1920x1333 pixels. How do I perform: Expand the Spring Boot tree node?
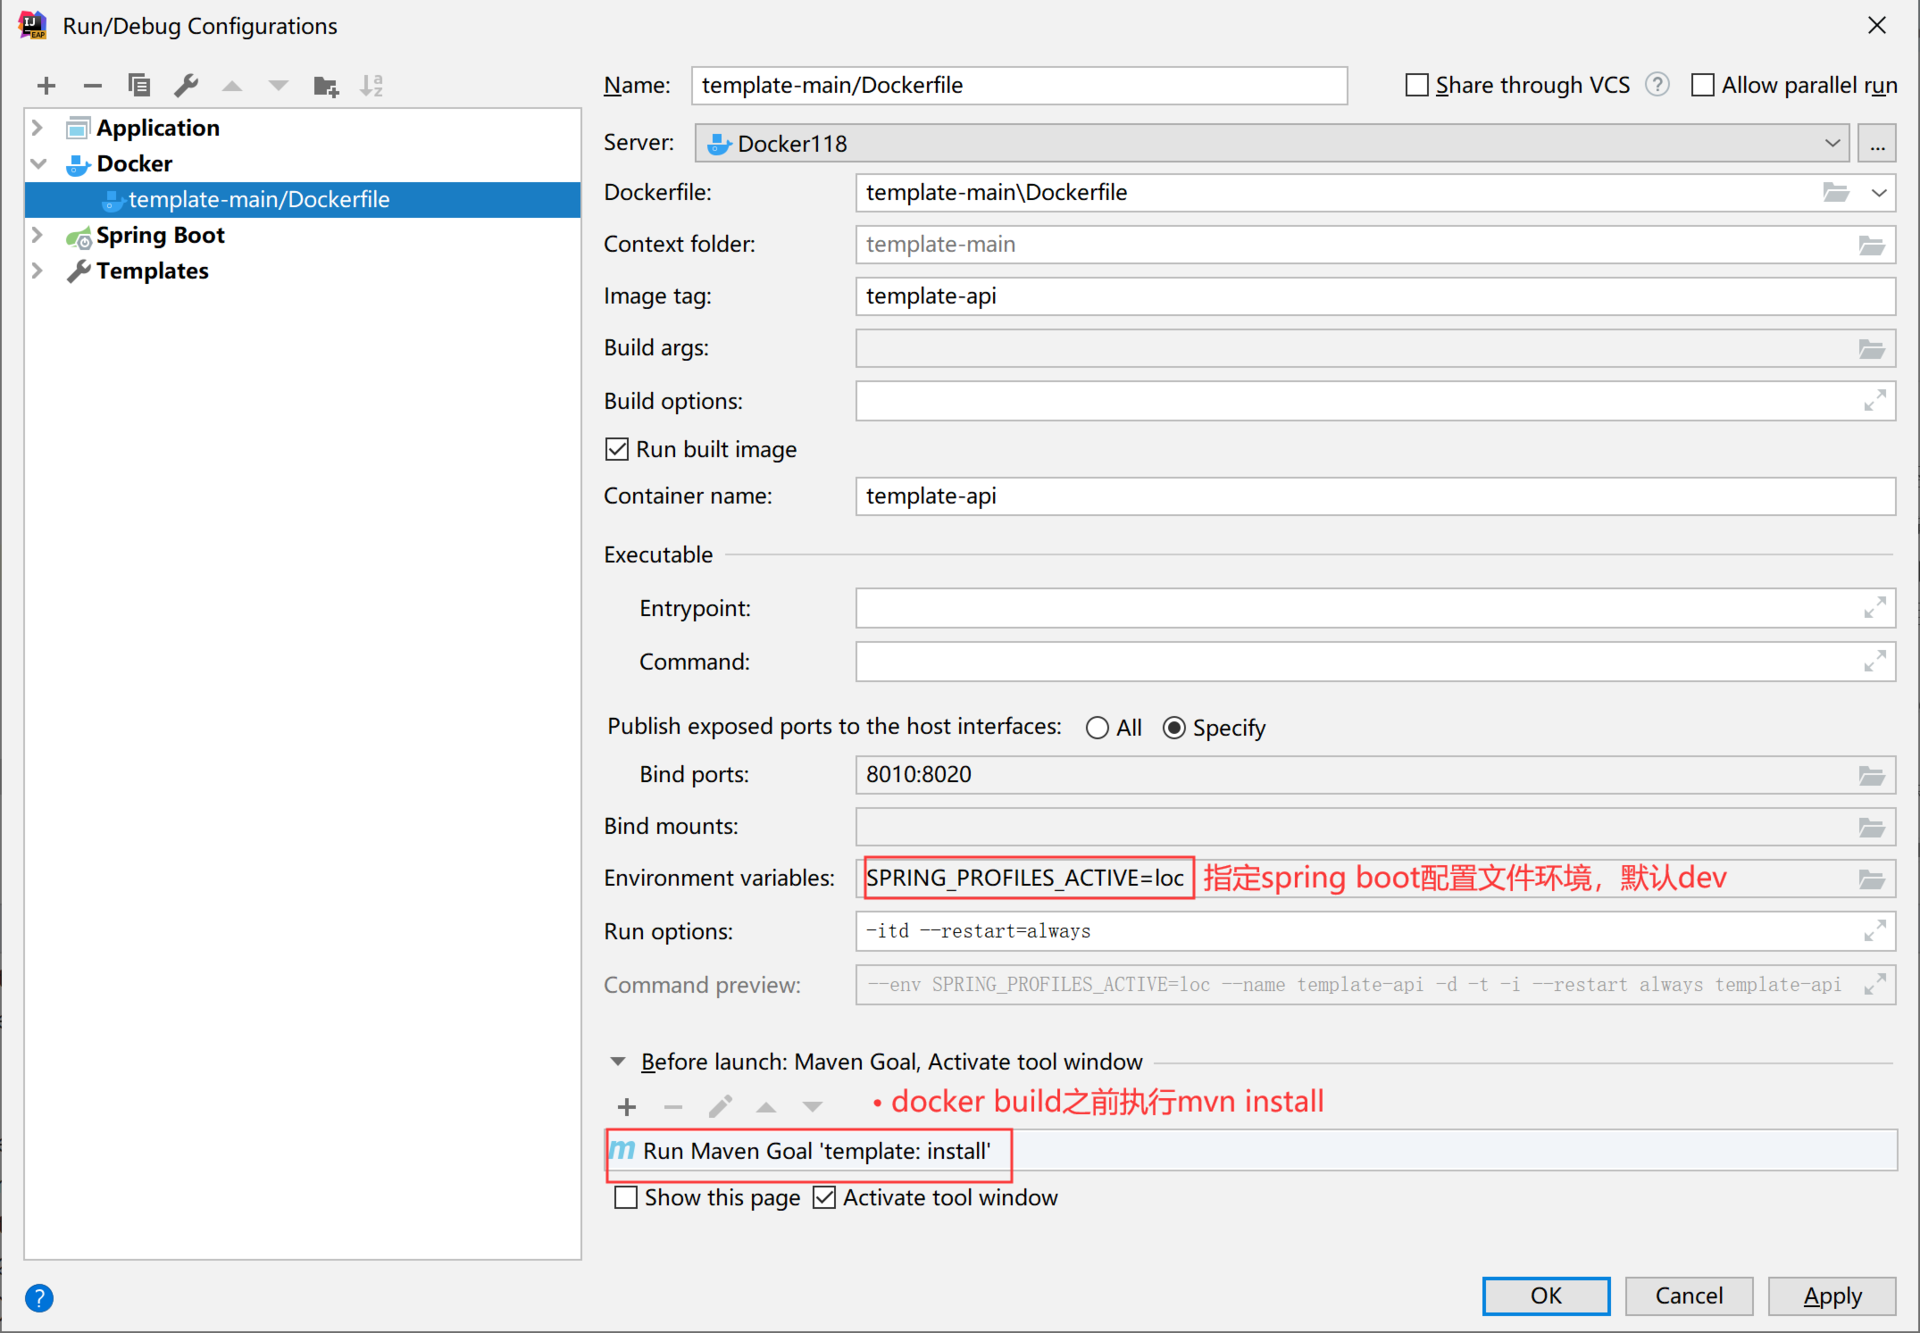point(38,235)
